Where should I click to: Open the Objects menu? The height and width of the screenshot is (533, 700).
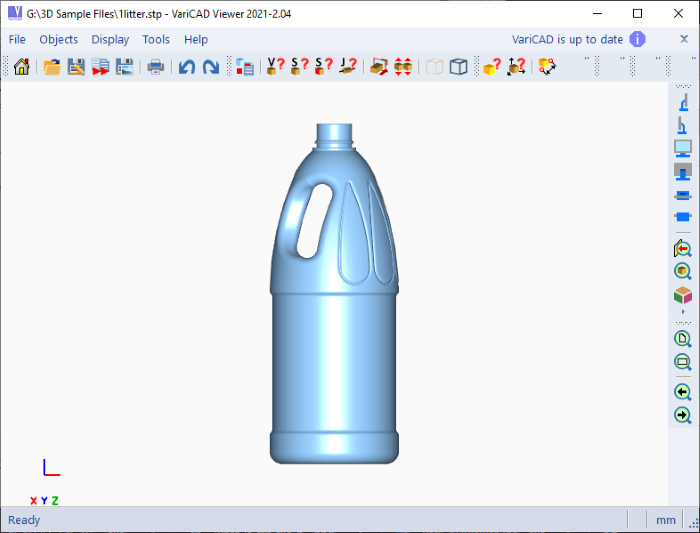pos(59,39)
